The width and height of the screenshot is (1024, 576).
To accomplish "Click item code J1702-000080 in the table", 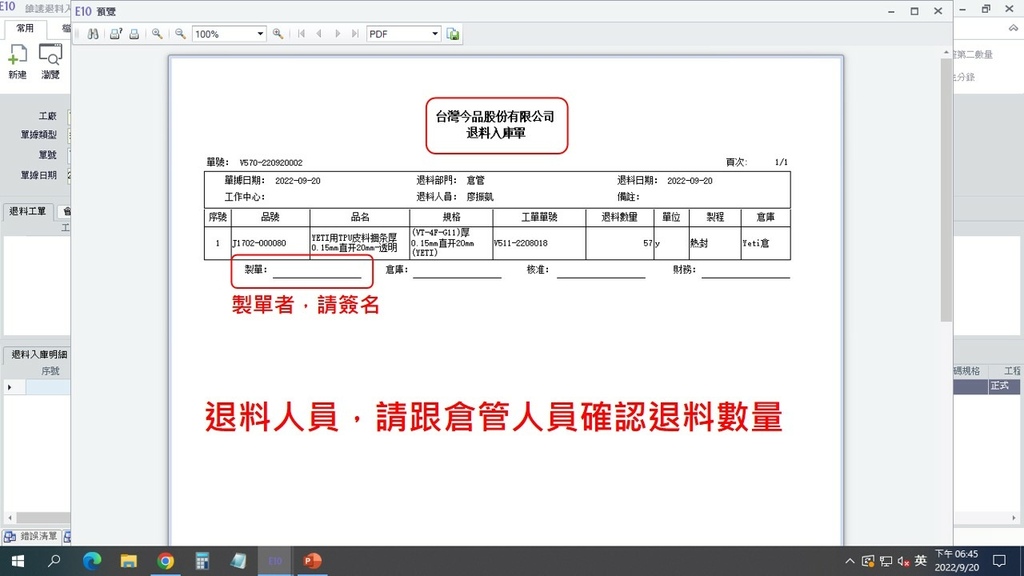I will tap(260, 243).
